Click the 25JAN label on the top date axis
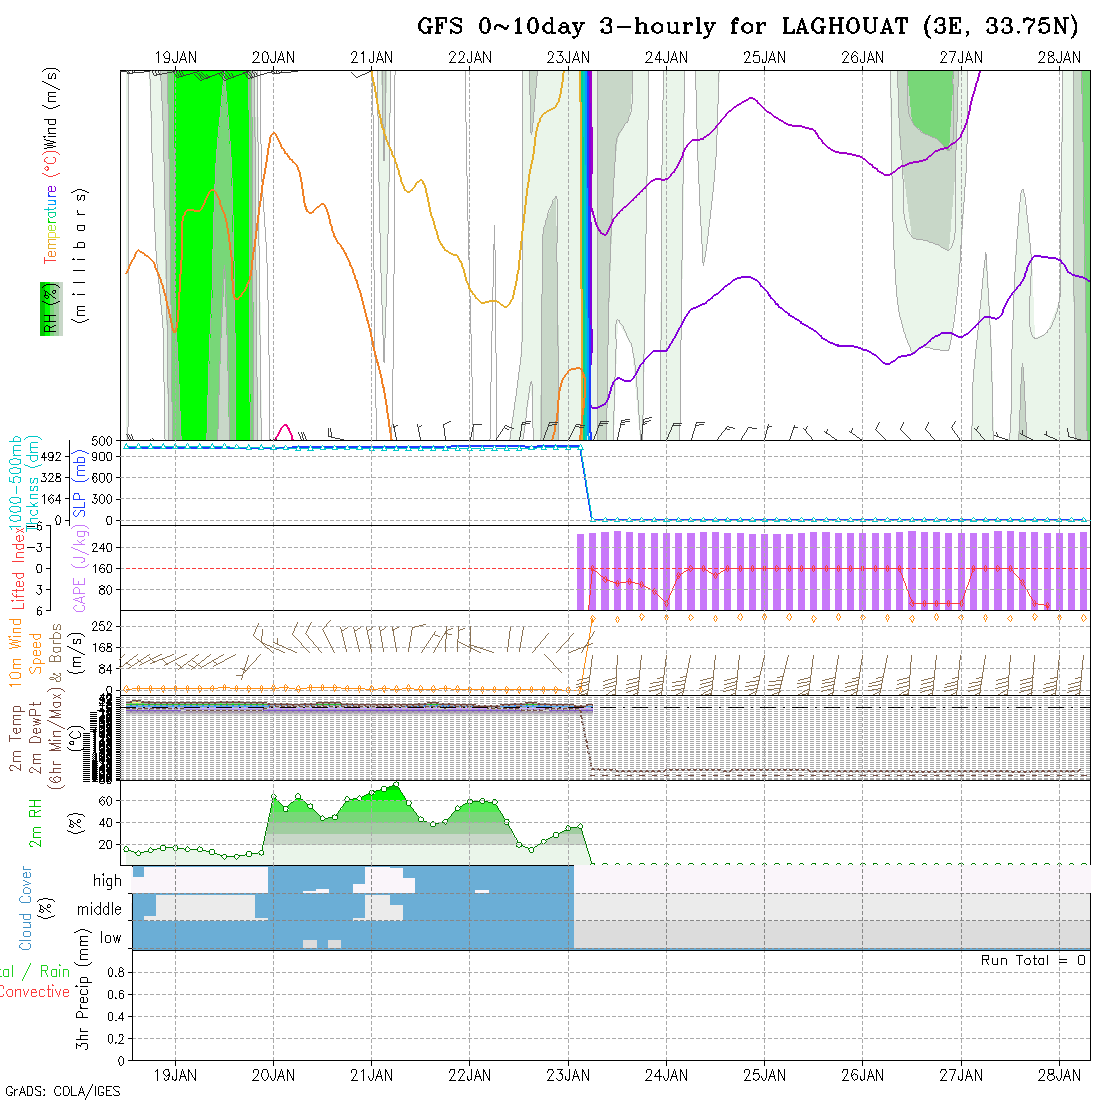 (765, 58)
